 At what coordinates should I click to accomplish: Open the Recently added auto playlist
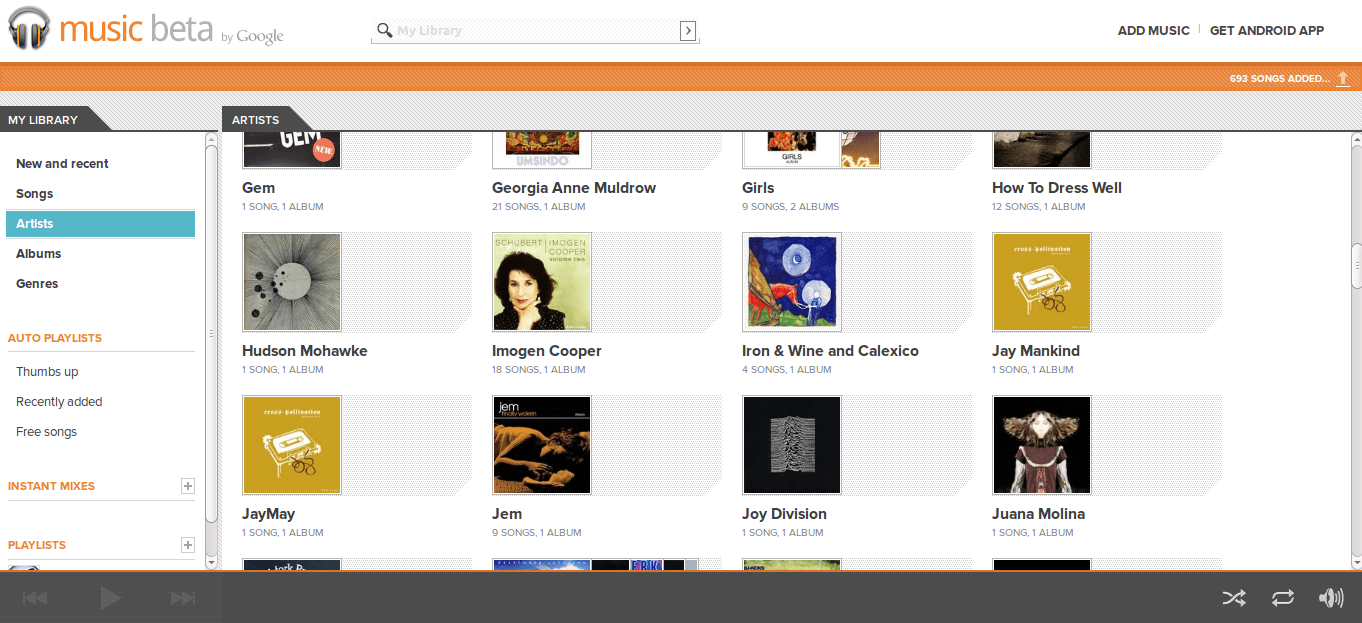point(59,402)
